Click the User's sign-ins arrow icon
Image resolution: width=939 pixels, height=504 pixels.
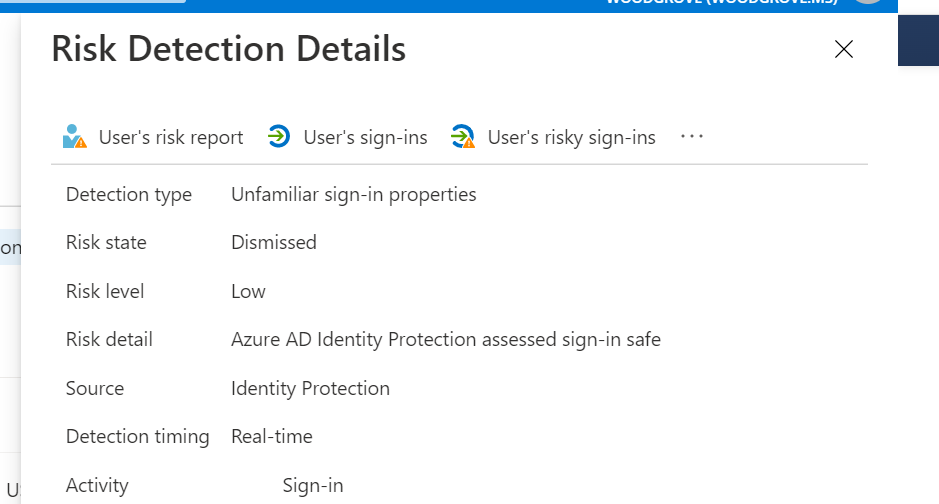point(278,136)
